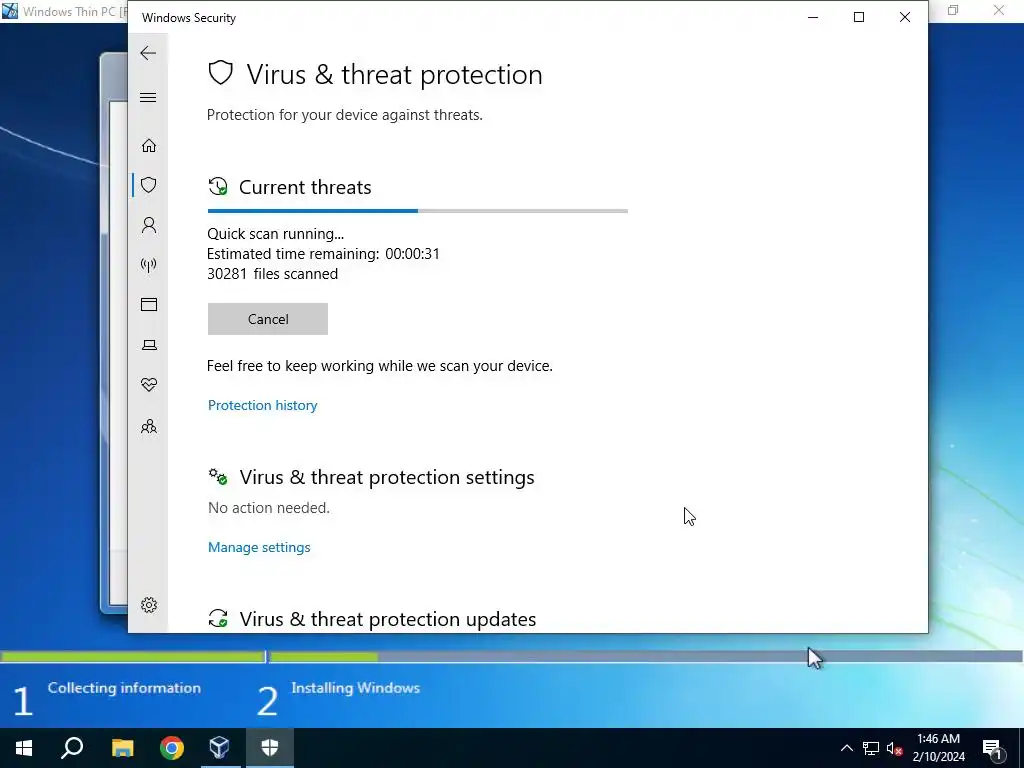1024x768 pixels.
Task: Maximize the Windows Security window
Action: pyautogui.click(x=859, y=17)
